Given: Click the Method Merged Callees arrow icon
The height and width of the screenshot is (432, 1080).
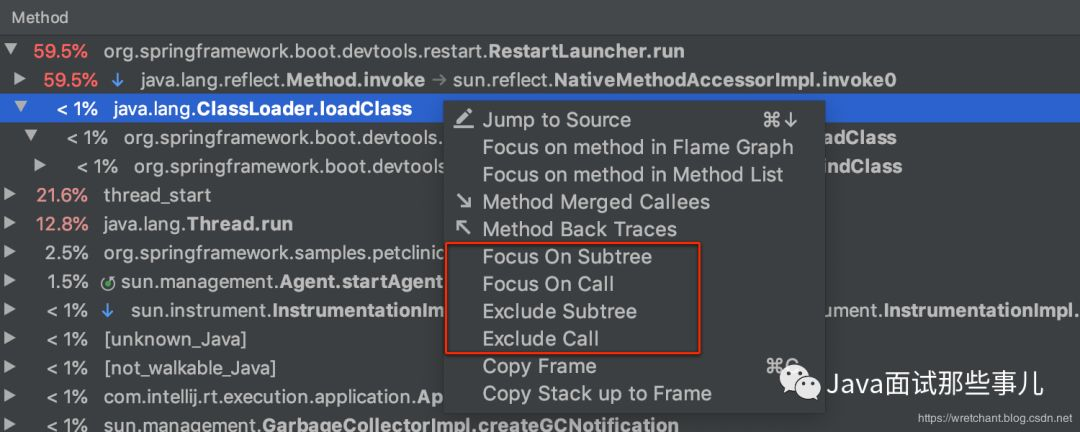Looking at the screenshot, I should [x=464, y=201].
